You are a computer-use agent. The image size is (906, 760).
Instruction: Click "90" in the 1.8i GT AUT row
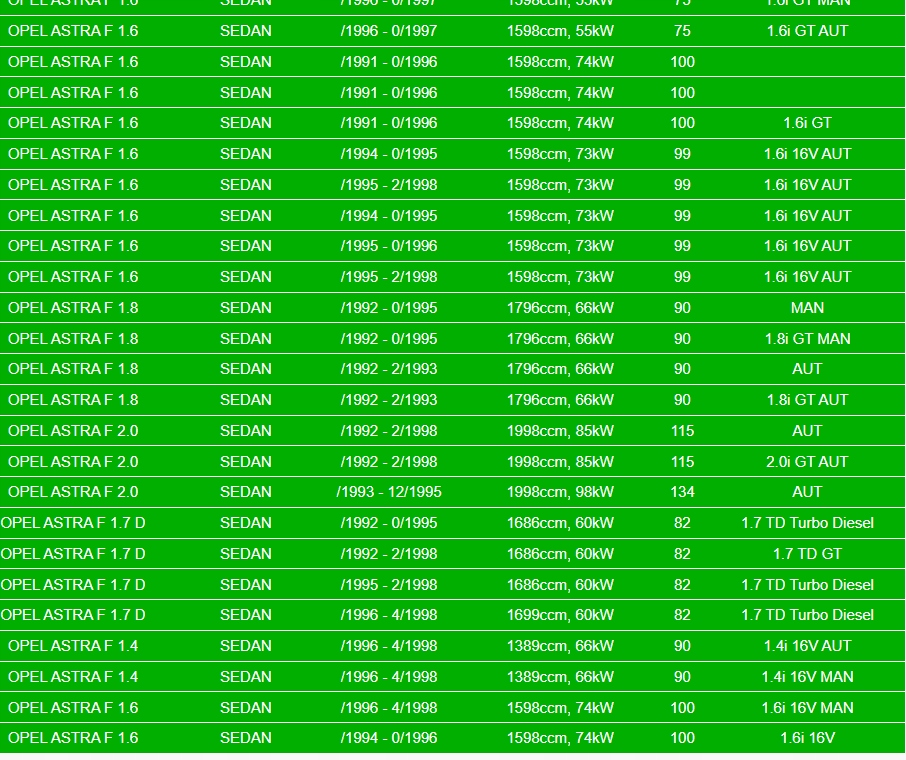pos(682,399)
